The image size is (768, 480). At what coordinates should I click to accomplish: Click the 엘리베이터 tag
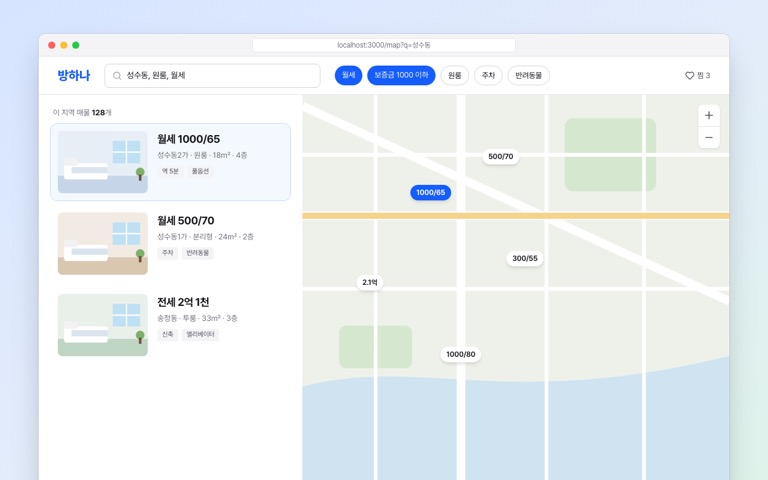coord(200,335)
